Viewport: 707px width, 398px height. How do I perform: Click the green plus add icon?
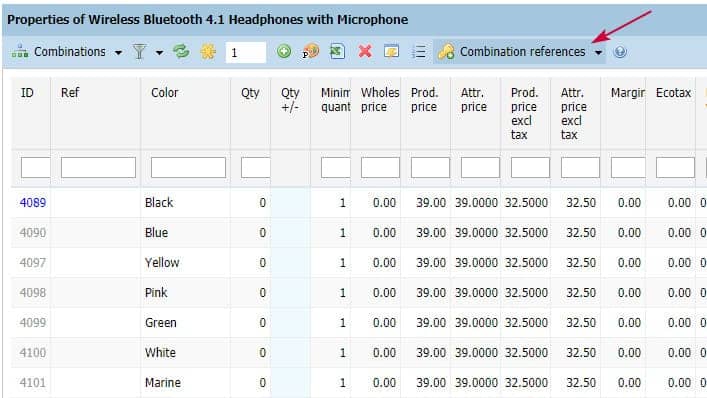point(284,51)
